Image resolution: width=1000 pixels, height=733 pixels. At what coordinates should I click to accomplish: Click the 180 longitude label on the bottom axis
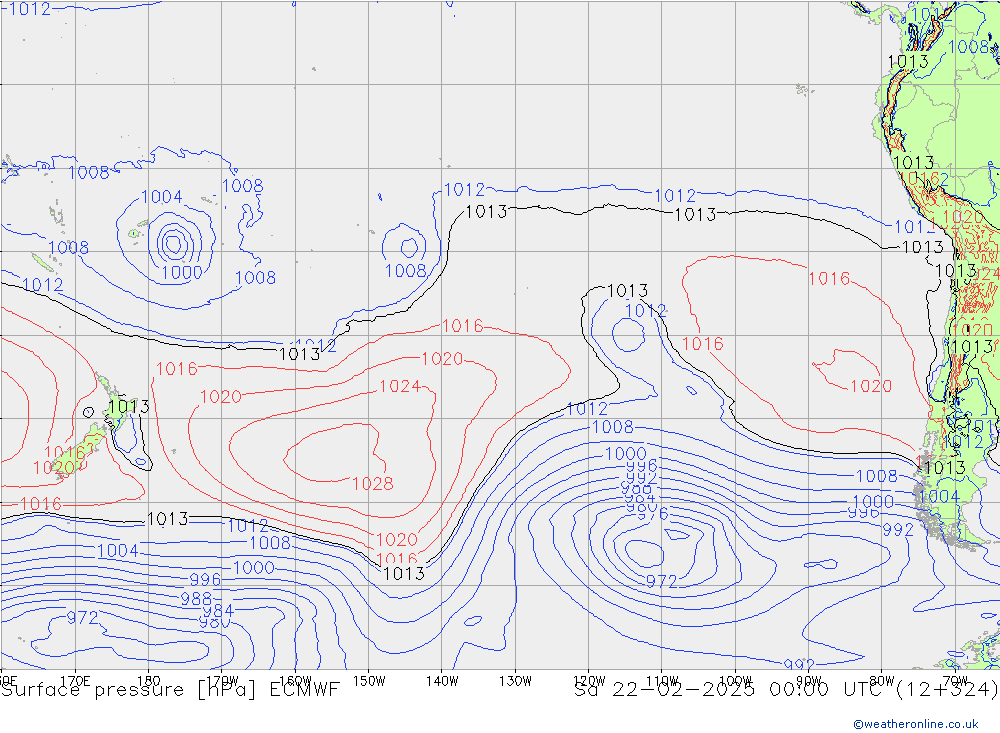click(x=149, y=680)
